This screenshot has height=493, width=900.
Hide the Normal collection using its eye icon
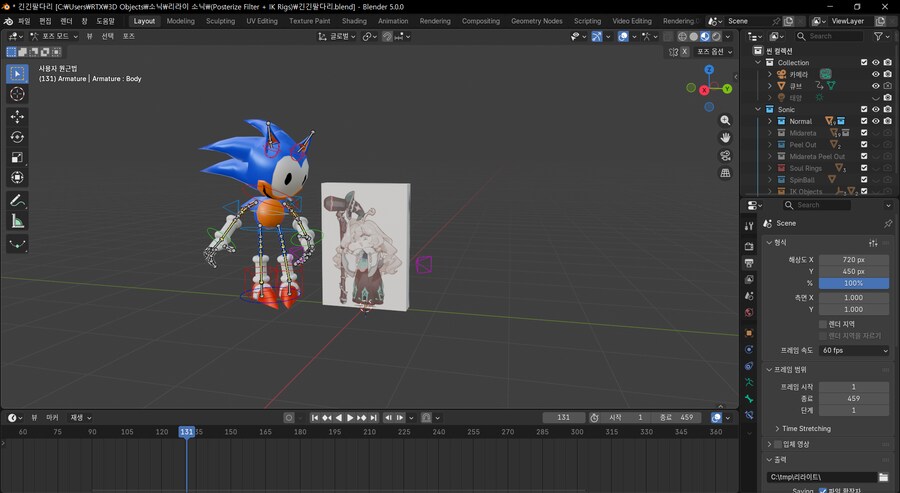(x=875, y=121)
